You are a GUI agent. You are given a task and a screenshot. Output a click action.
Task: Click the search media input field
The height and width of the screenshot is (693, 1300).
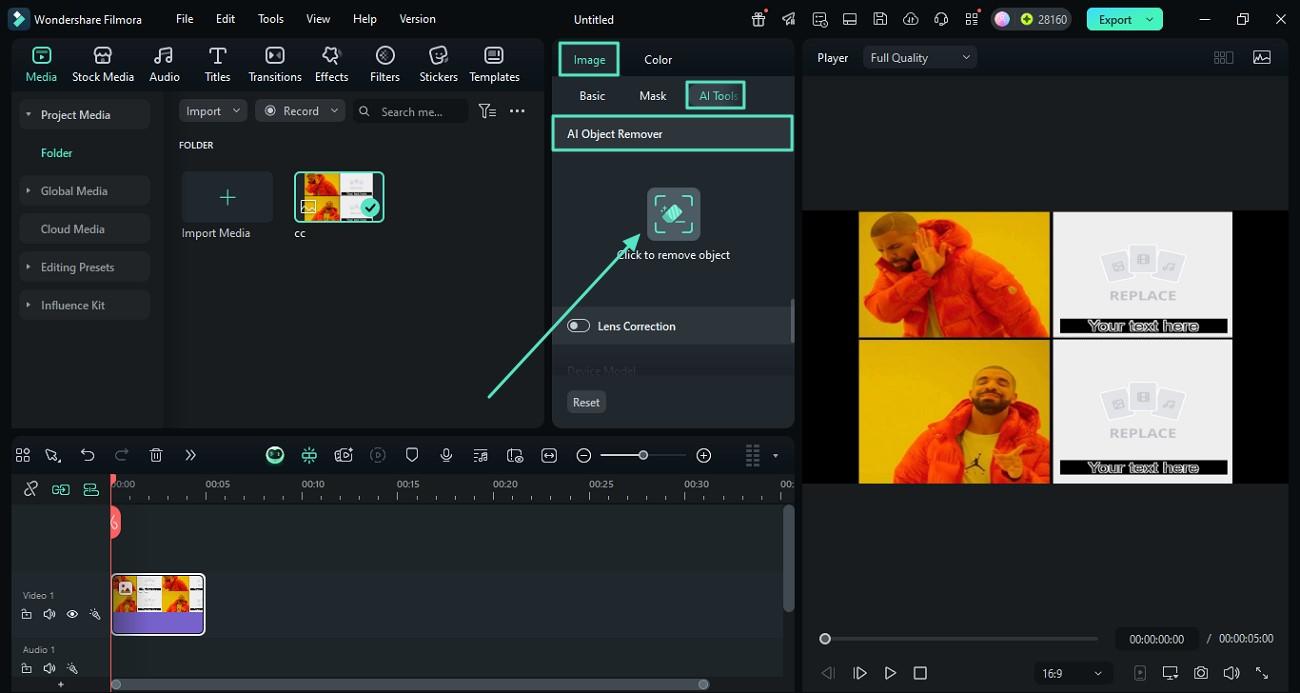click(411, 111)
